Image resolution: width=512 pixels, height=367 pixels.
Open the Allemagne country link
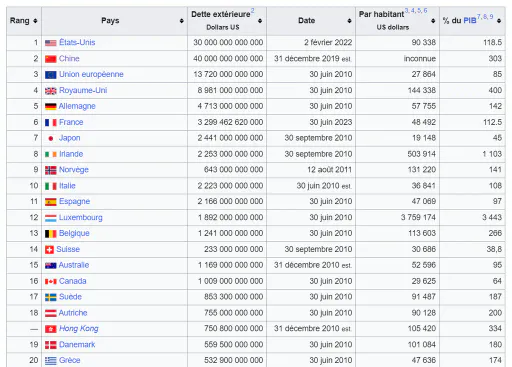tap(77, 106)
